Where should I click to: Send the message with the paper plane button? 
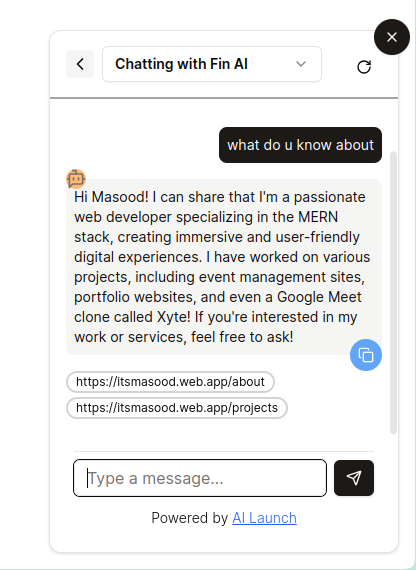tap(354, 478)
